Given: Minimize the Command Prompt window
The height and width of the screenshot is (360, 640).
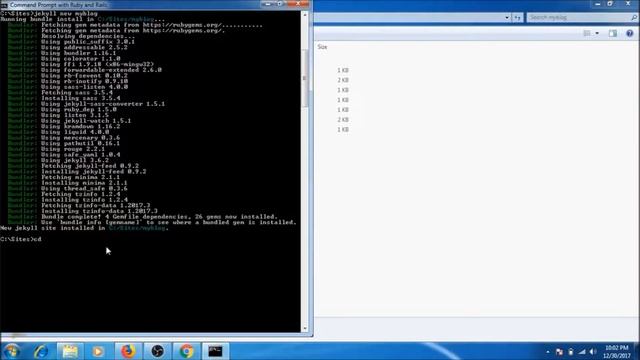Looking at the screenshot, I should coord(268,4).
